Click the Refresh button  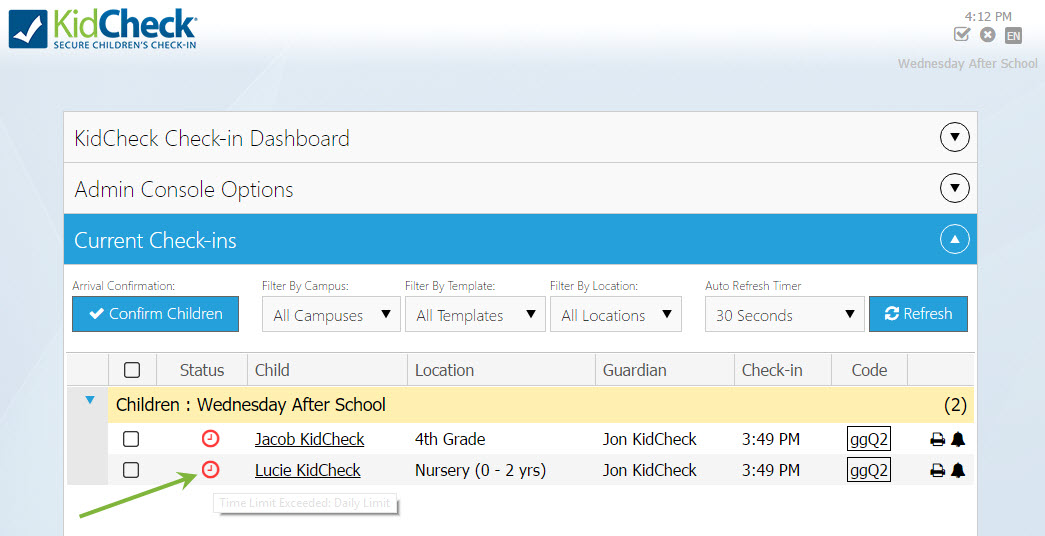coord(918,314)
